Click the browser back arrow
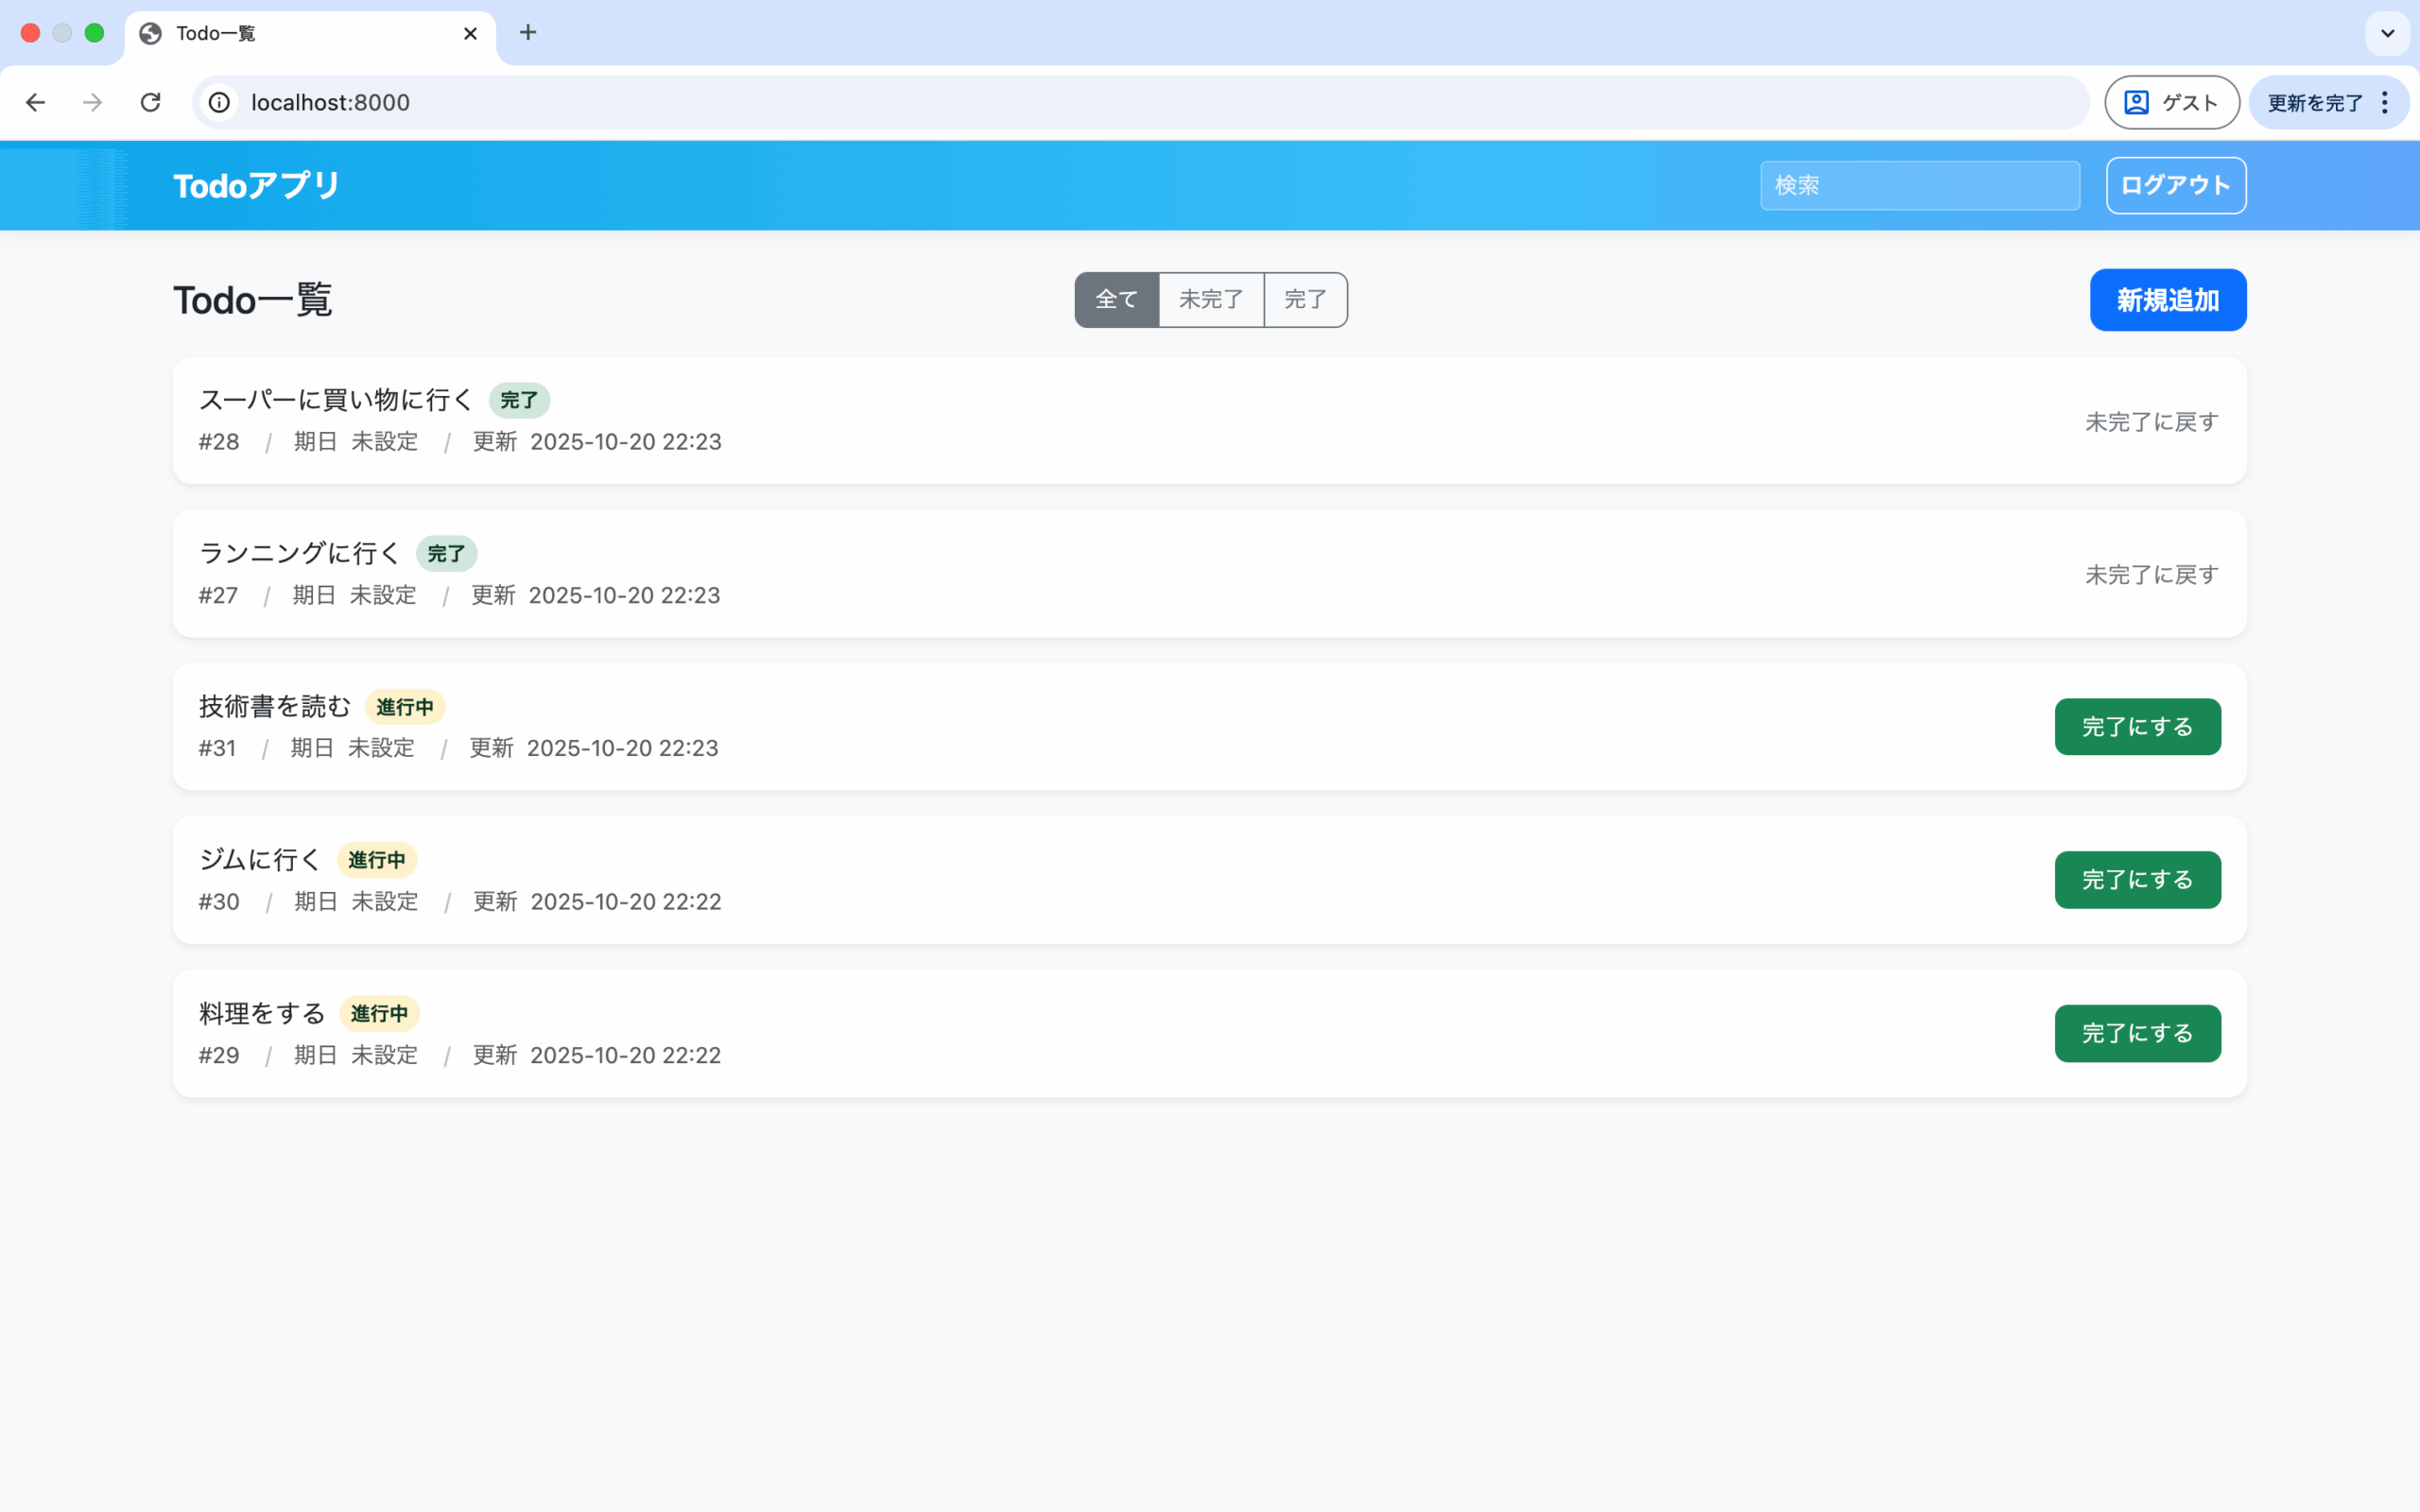 coord(36,102)
